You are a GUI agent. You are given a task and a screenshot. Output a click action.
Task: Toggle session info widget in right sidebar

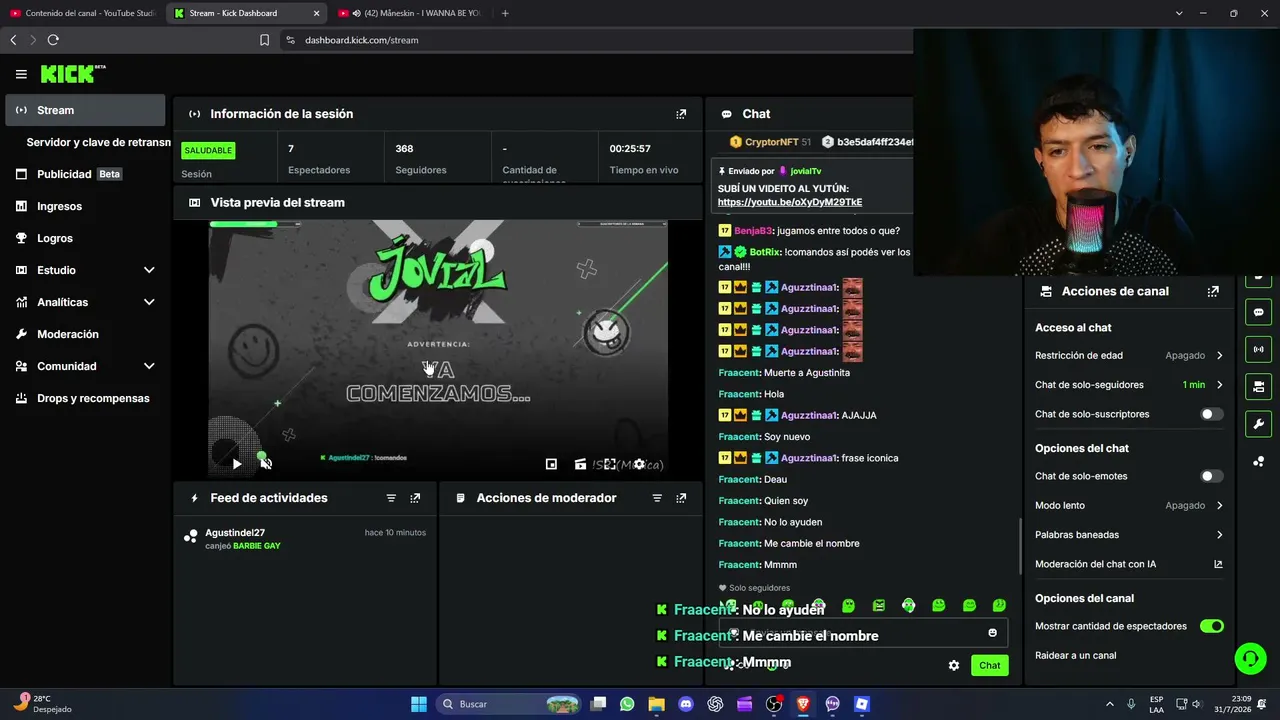click(x=1258, y=349)
